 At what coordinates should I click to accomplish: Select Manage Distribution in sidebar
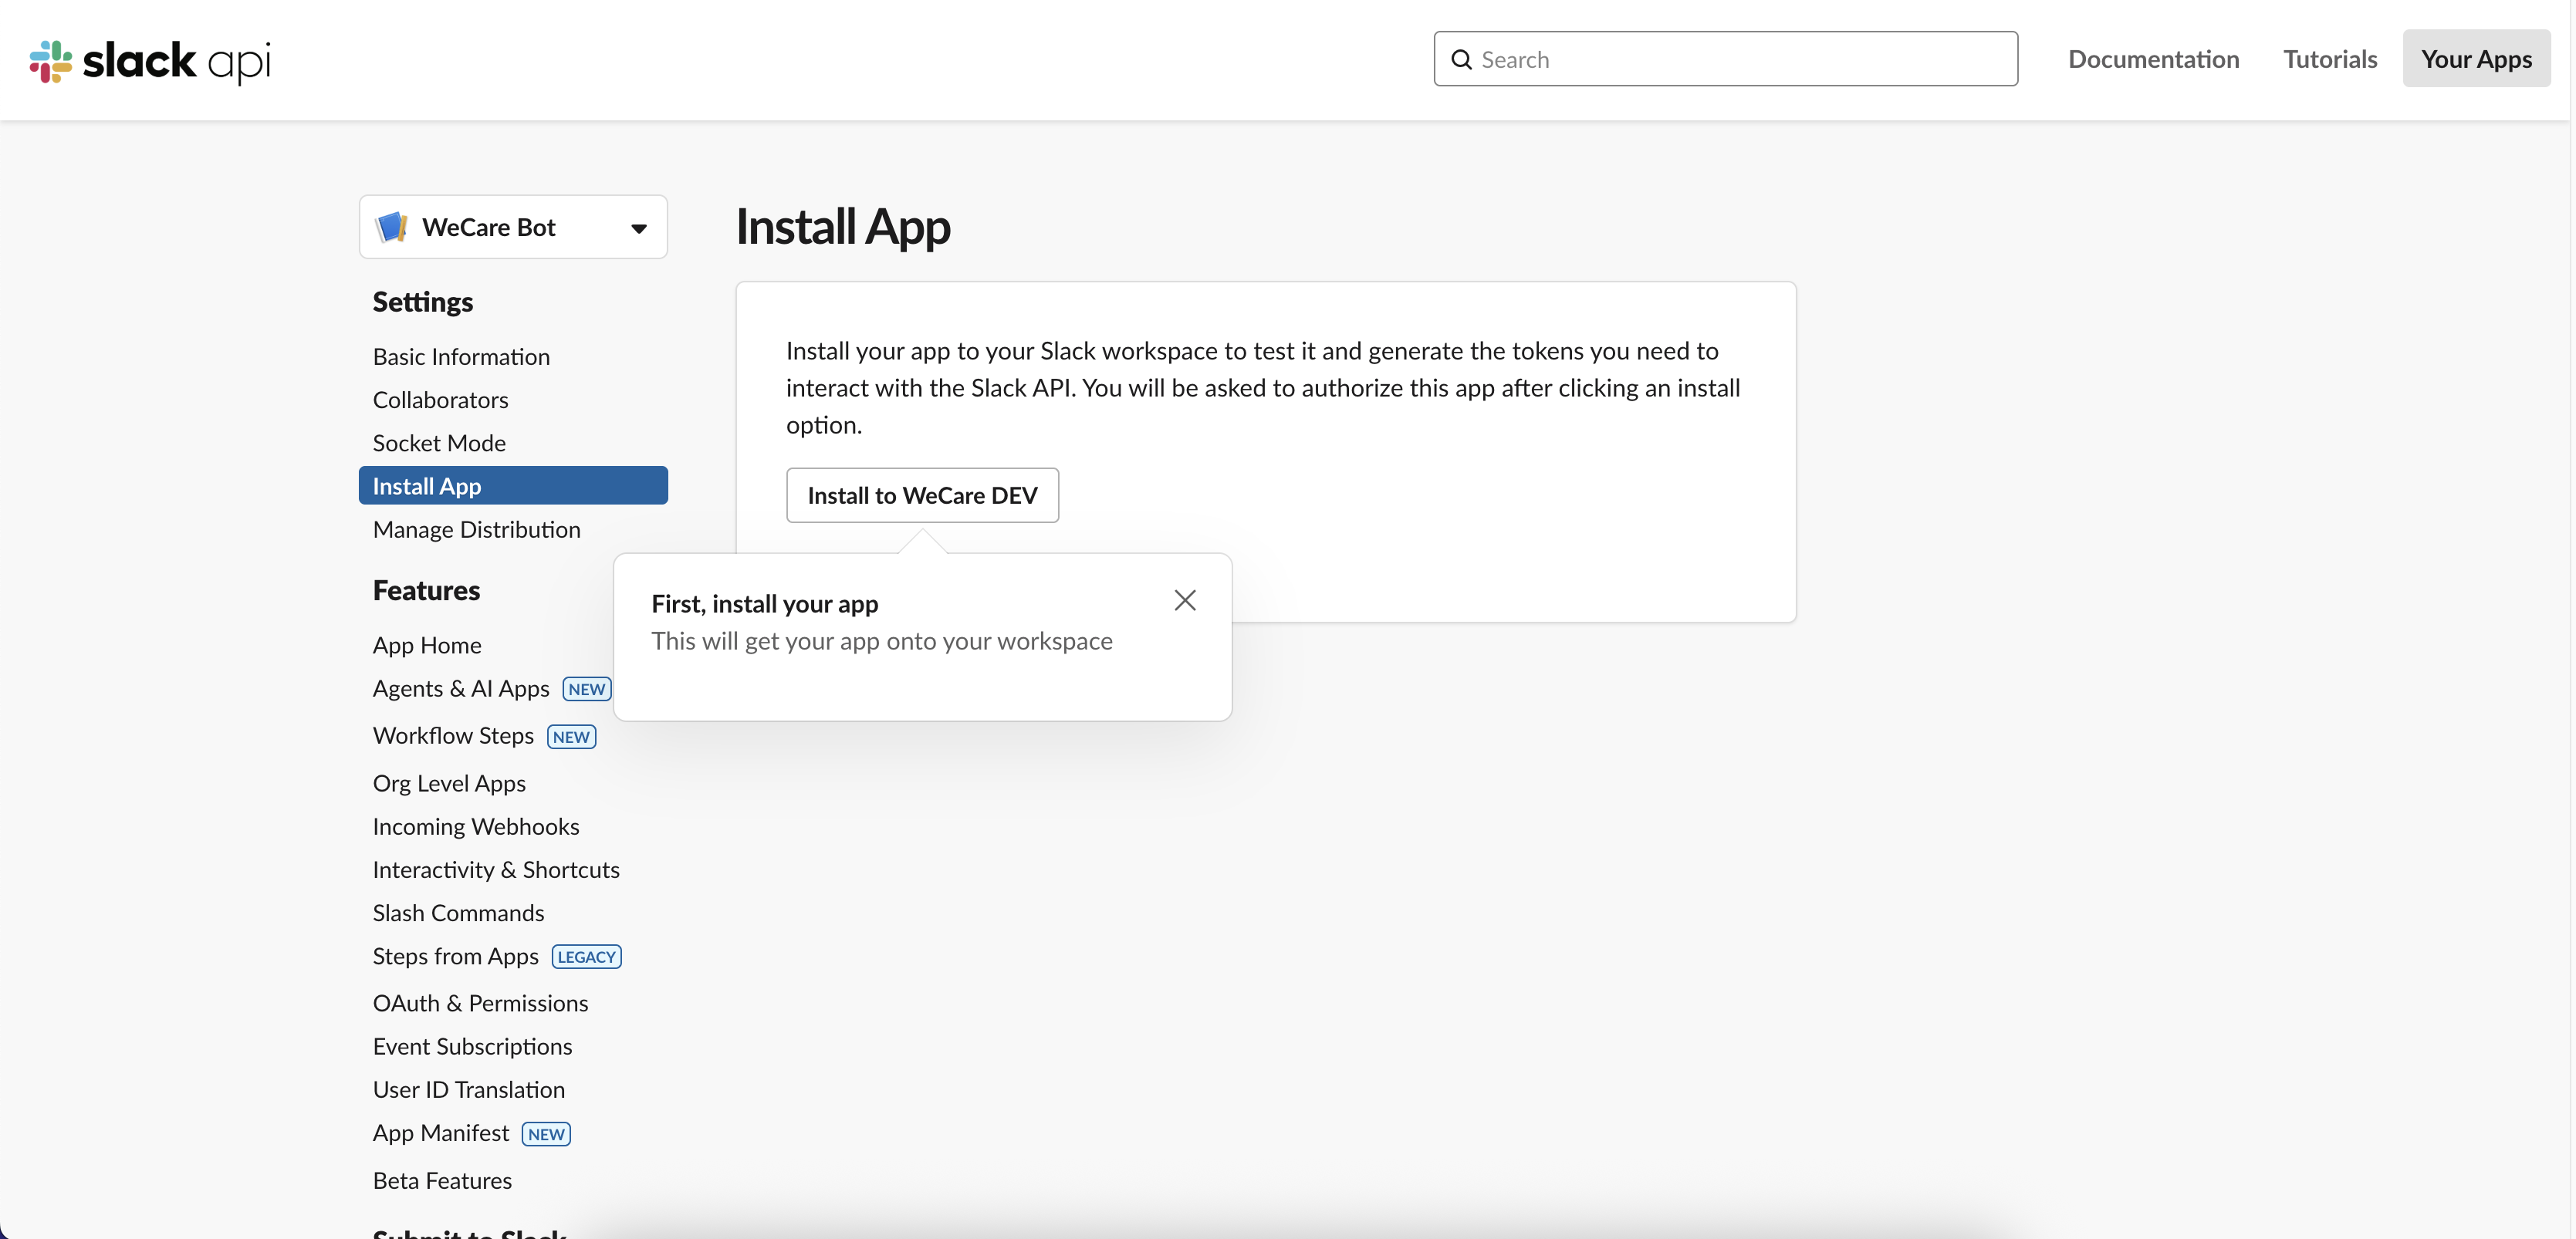point(476,530)
